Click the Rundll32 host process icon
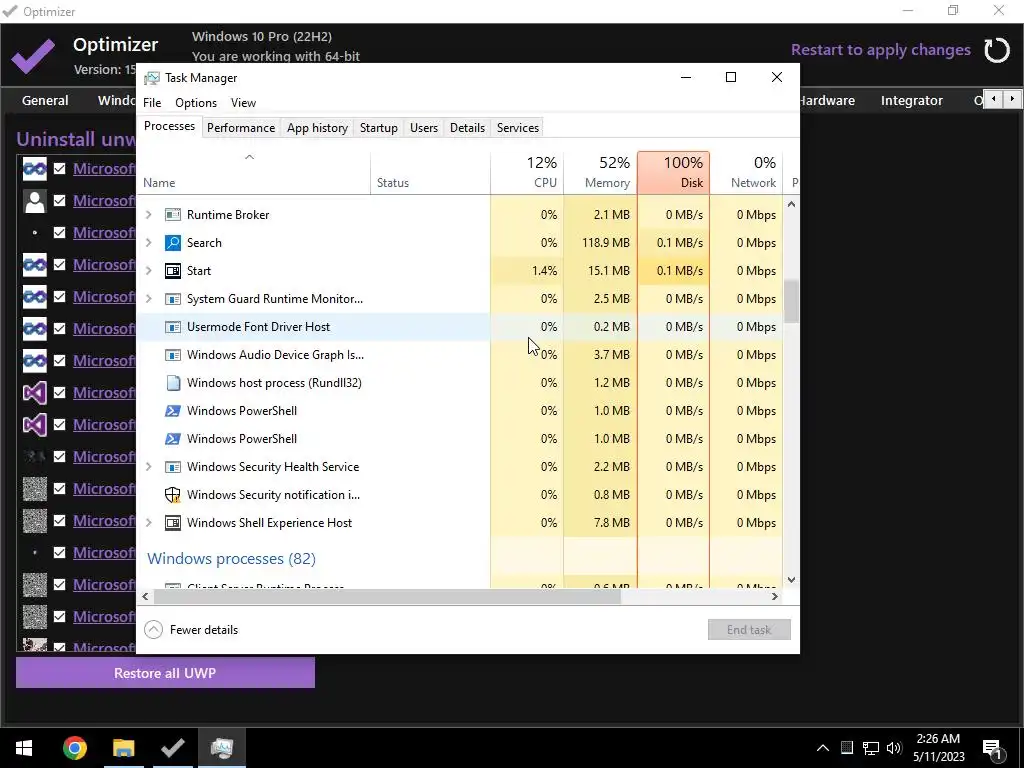 172,383
